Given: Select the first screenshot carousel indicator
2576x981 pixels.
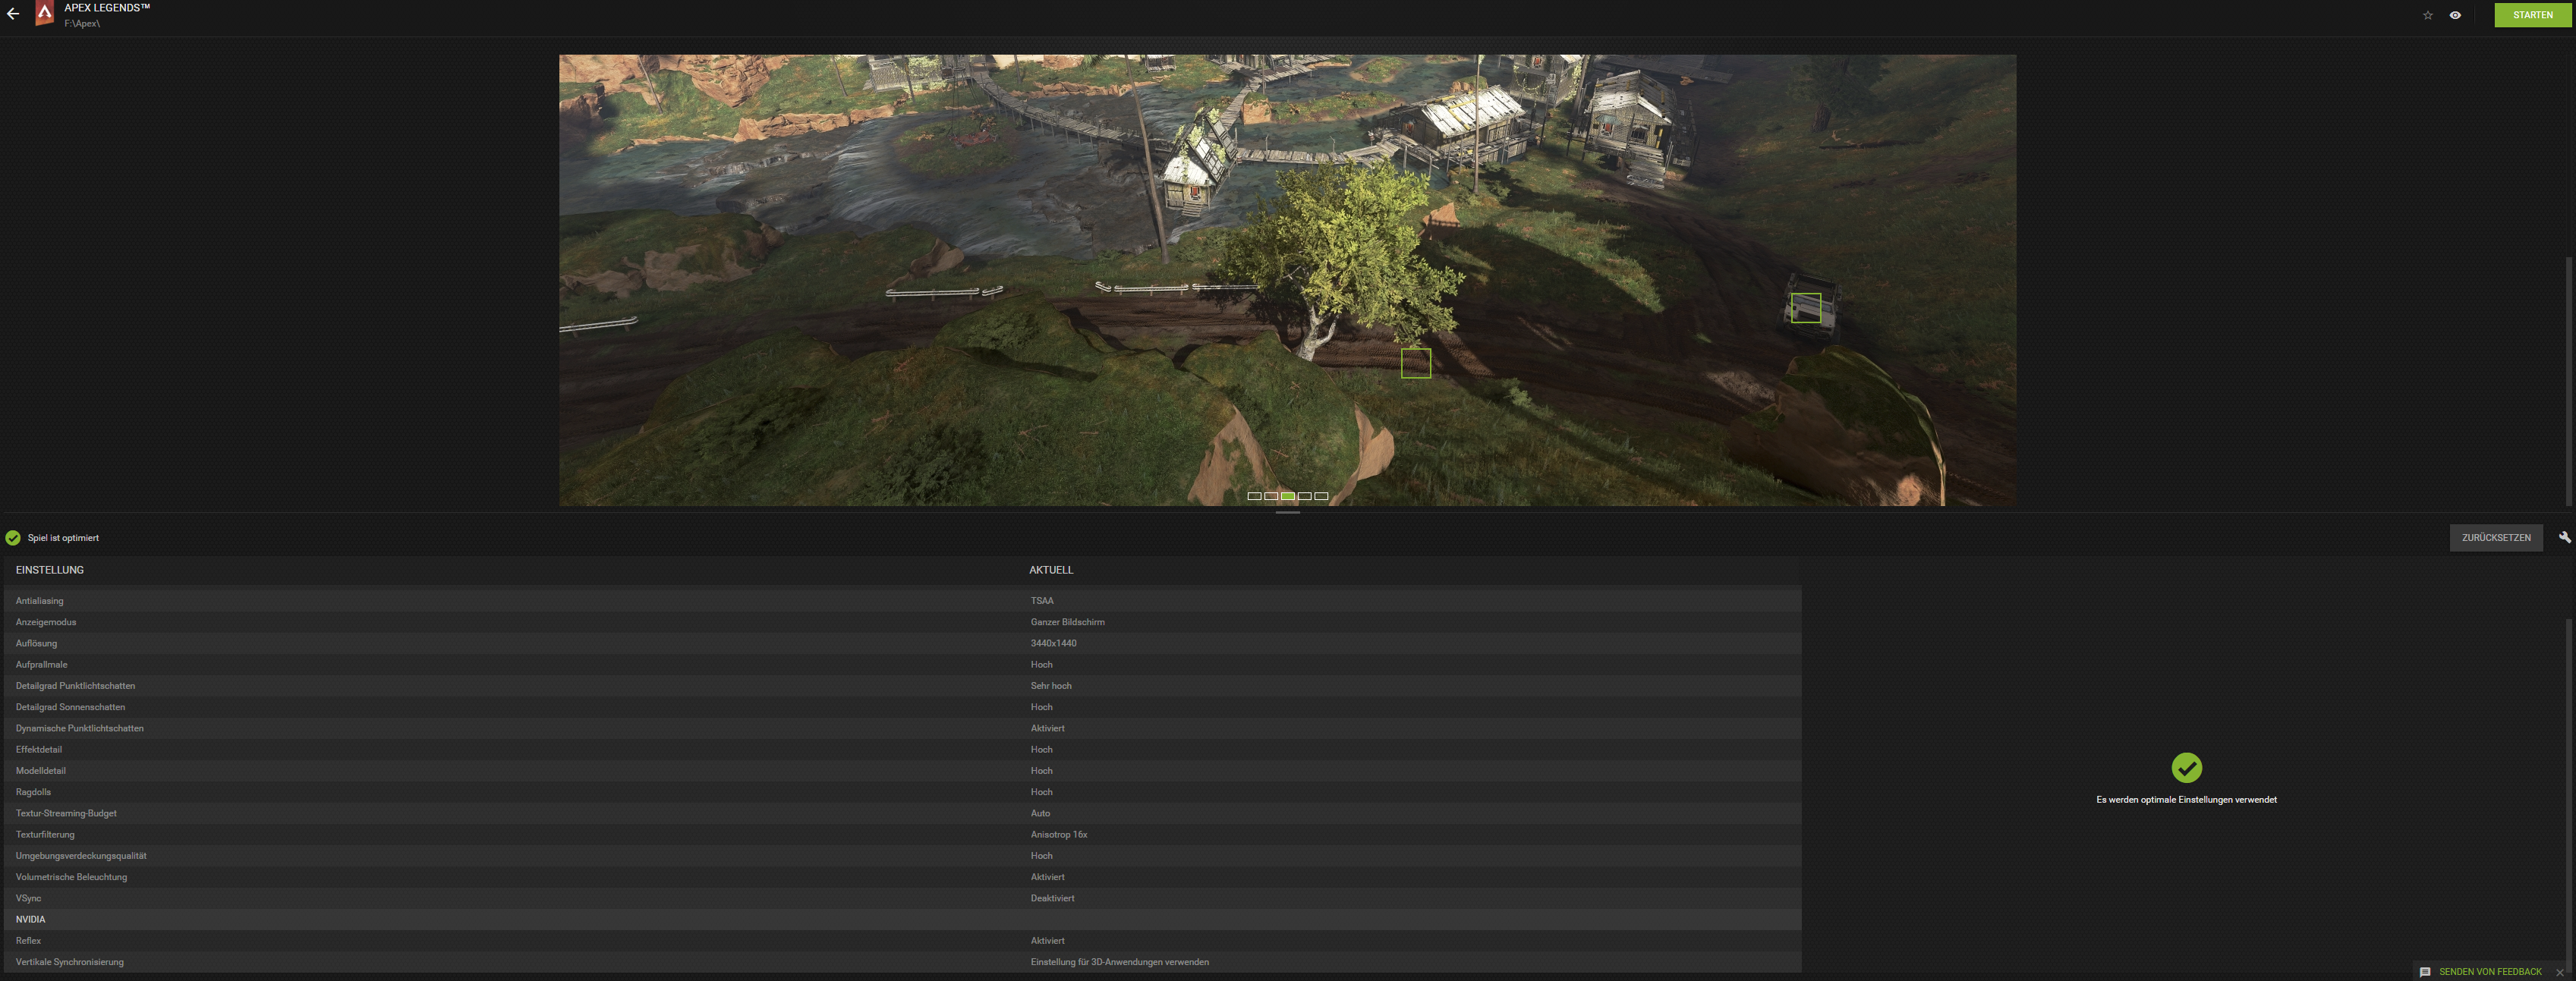Looking at the screenshot, I should [1254, 496].
